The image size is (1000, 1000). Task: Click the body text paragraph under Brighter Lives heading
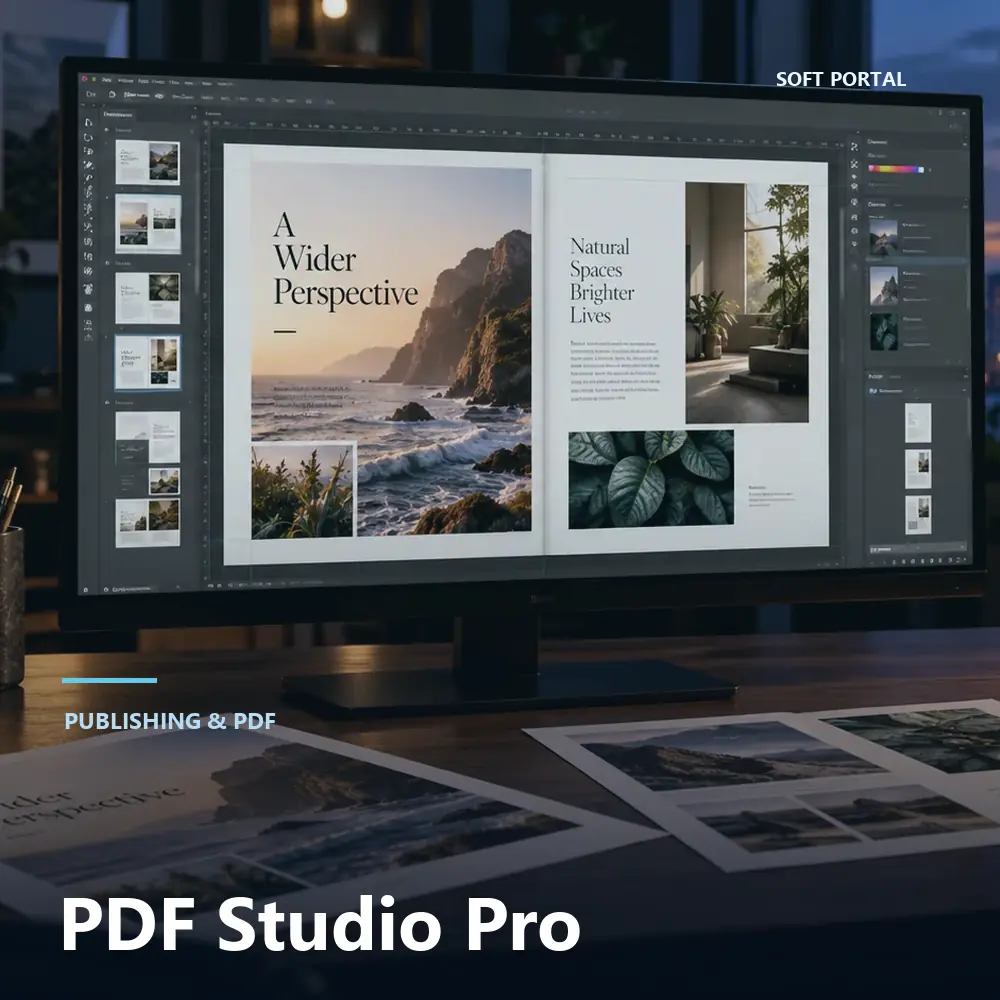click(614, 371)
